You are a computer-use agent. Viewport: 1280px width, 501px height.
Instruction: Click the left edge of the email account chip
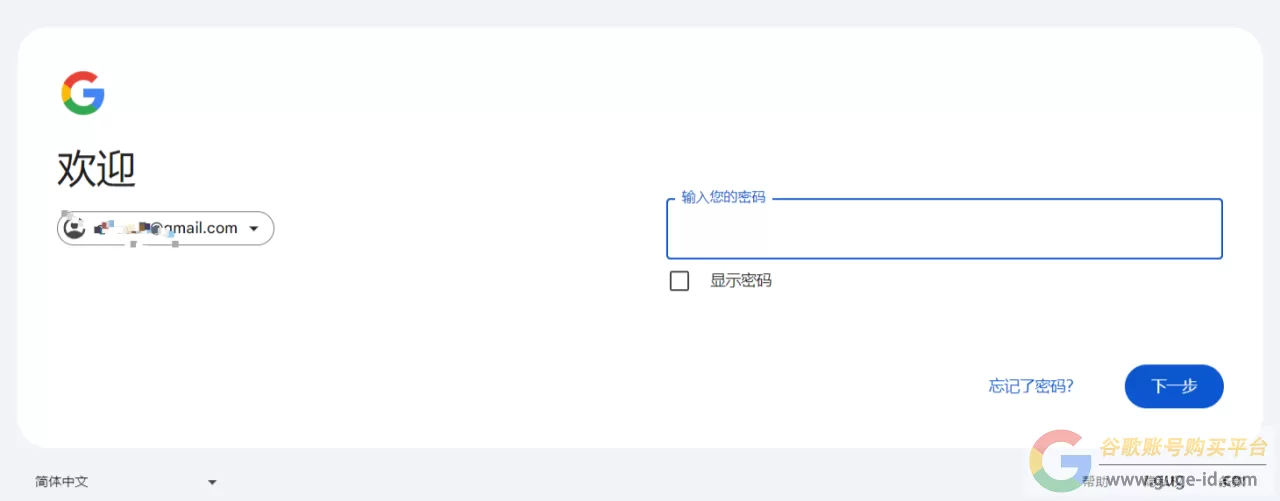[x=61, y=229]
